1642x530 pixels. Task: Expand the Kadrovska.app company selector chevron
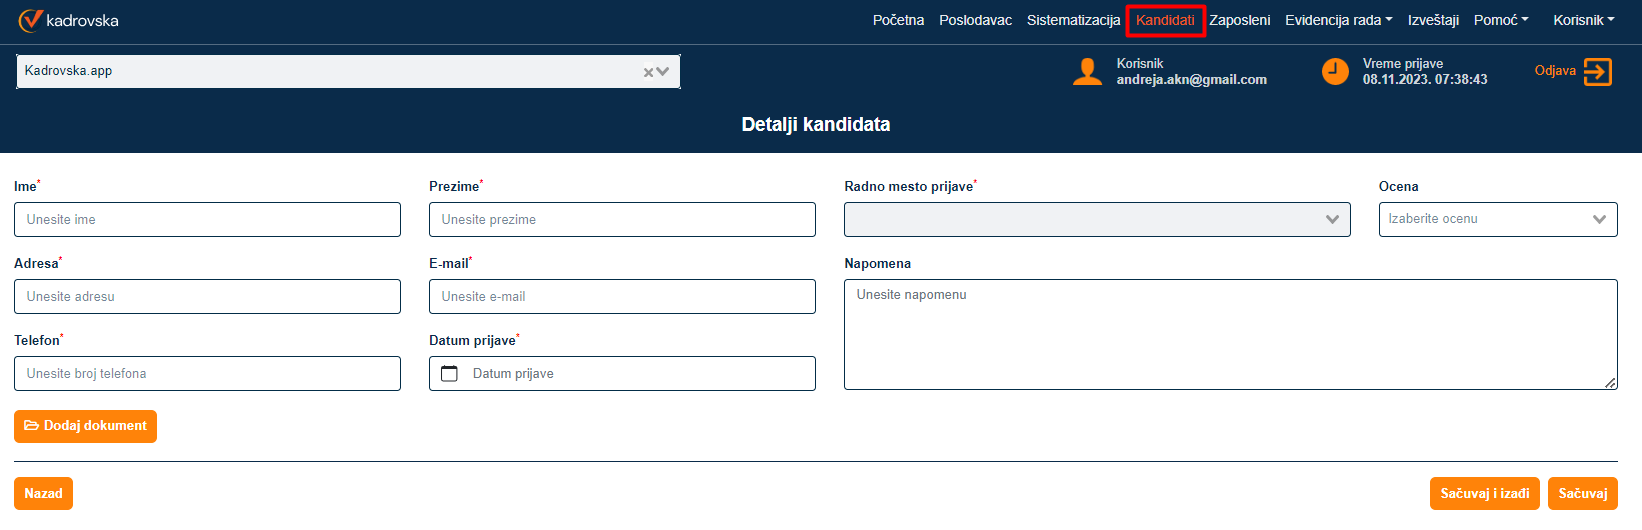[663, 72]
